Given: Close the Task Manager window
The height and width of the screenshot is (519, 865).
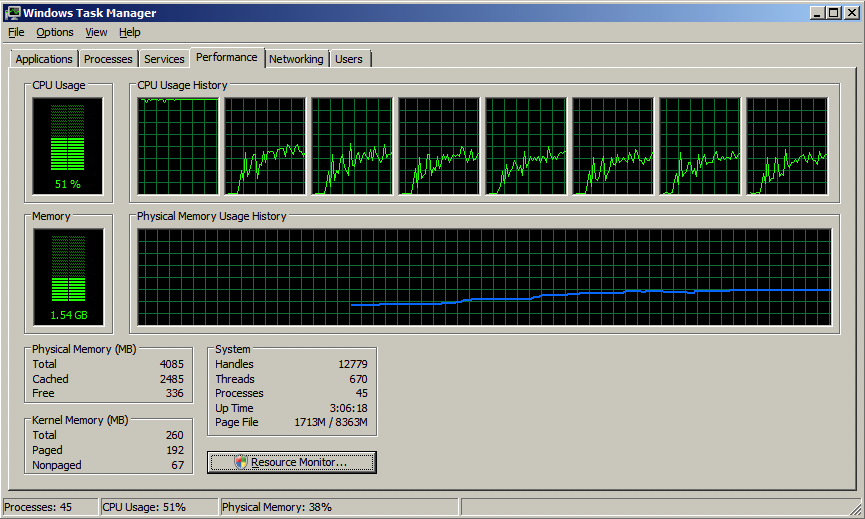Looking at the screenshot, I should tap(851, 13).
